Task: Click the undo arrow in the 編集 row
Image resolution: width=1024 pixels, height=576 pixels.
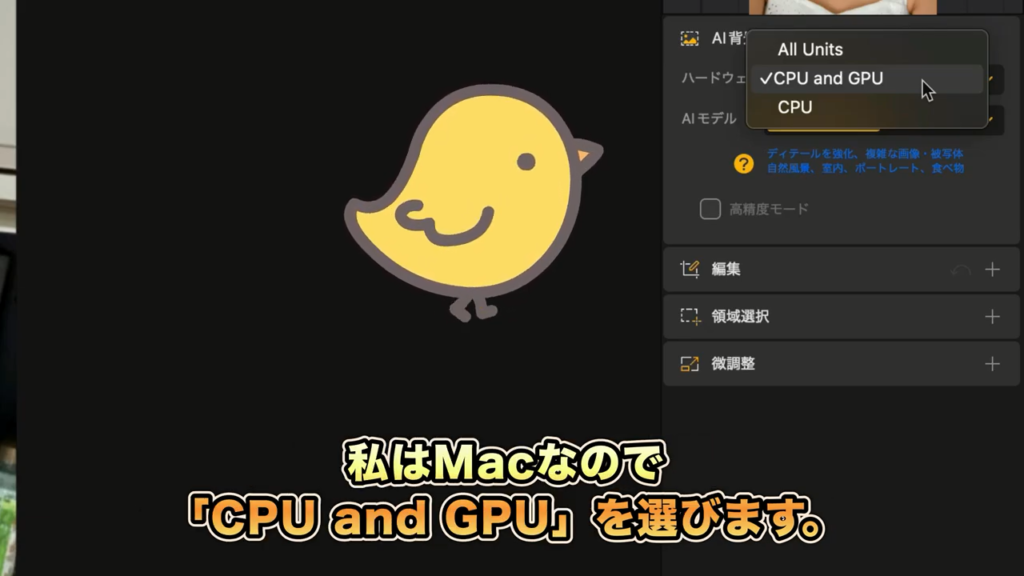Action: coord(960,270)
